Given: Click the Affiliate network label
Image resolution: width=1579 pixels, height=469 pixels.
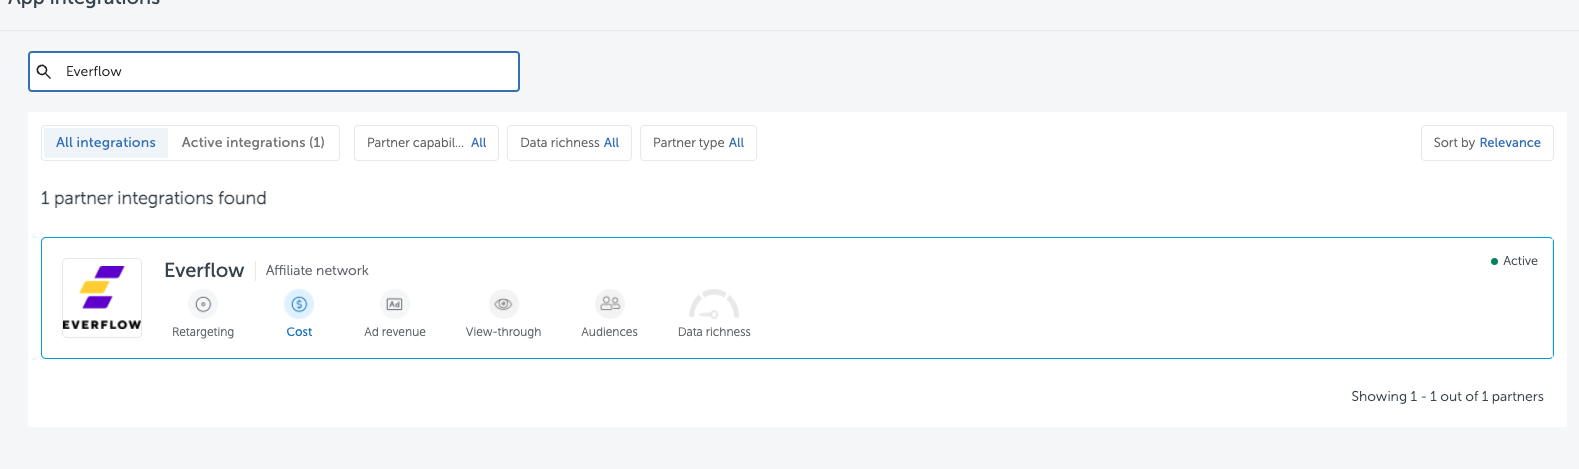Looking at the screenshot, I should coord(317,270).
